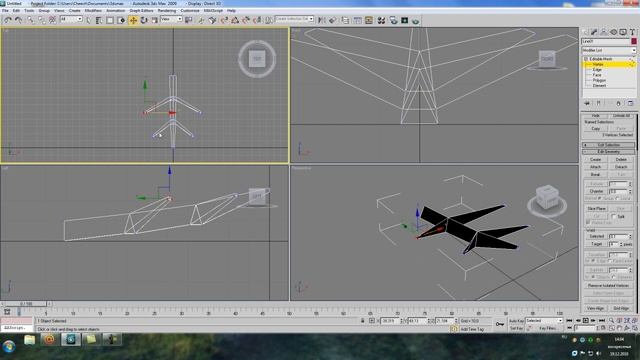The width and height of the screenshot is (640, 360).
Task: Open the Reference Coordinate System View dropdown
Action: pyautogui.click(x=171, y=19)
